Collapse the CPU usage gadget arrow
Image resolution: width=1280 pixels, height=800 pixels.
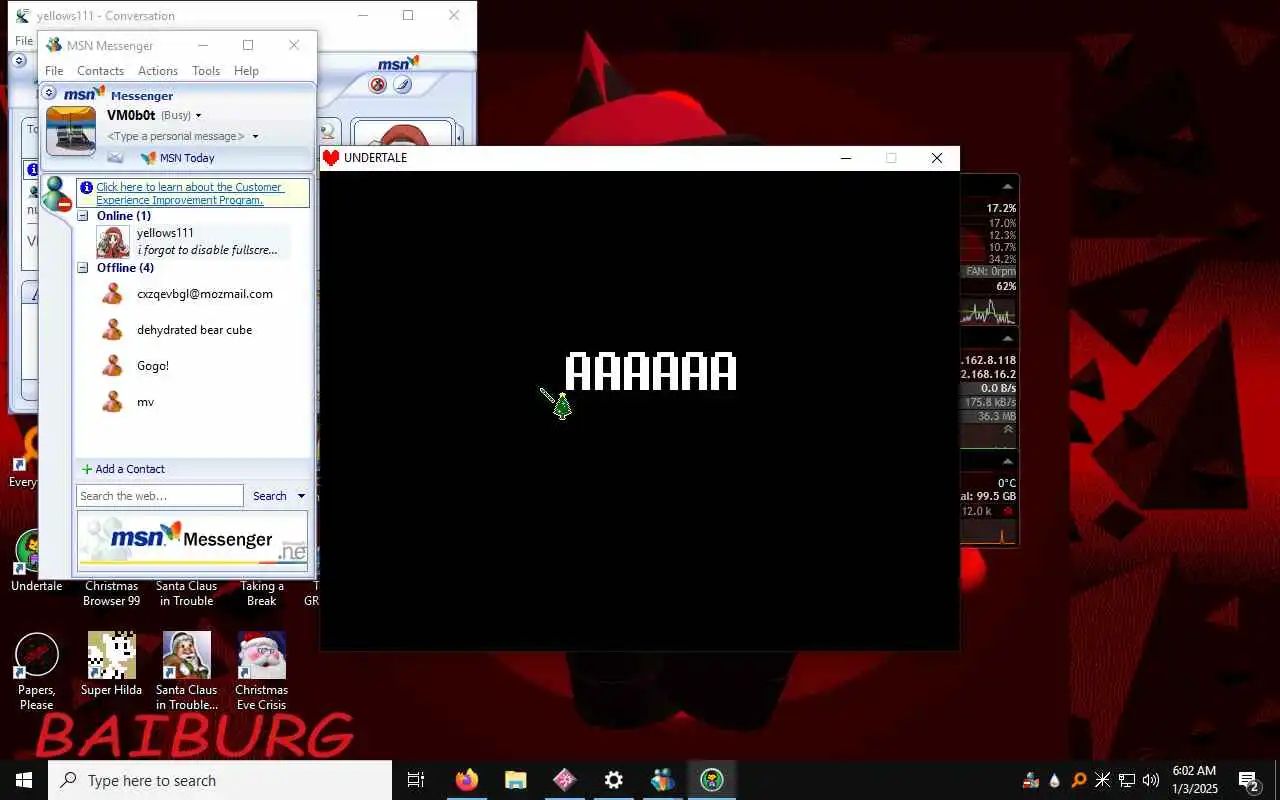pos(1008,187)
